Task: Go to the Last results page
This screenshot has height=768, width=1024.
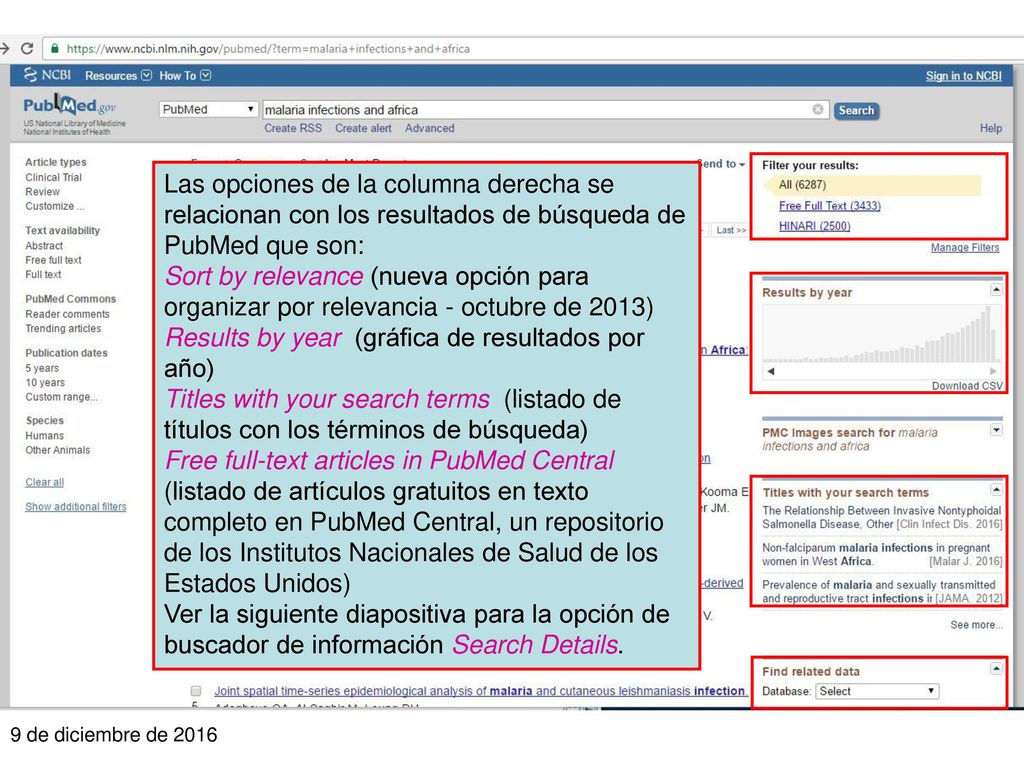Action: [x=730, y=230]
